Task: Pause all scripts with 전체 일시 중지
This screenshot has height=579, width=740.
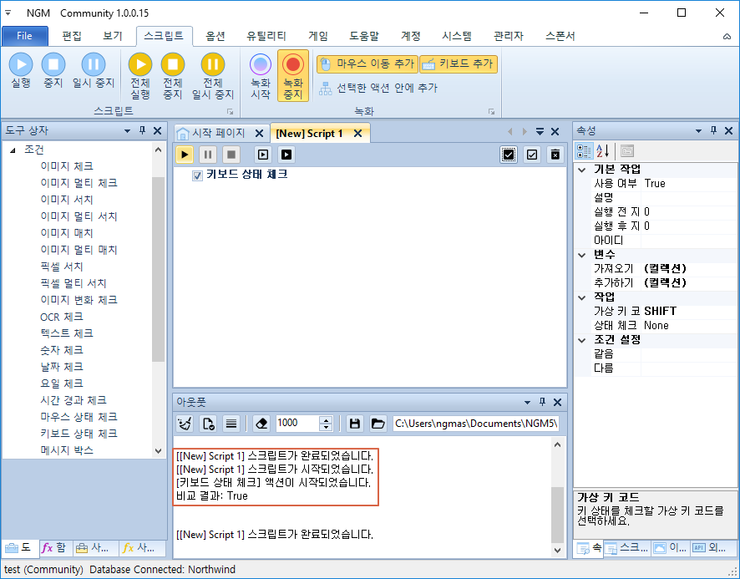Action: coord(213,76)
